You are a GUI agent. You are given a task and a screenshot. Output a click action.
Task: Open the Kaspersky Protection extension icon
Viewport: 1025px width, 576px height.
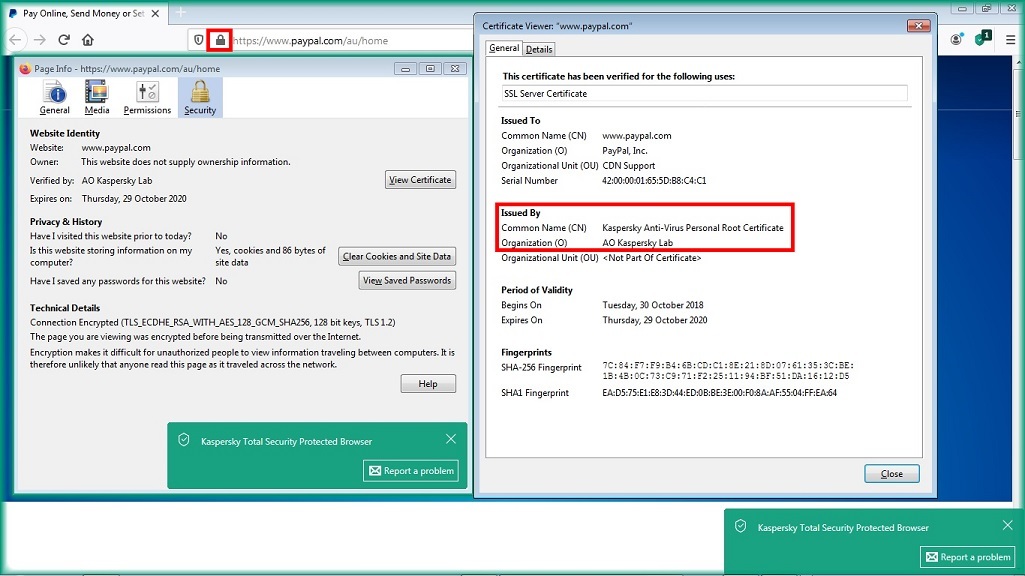[982, 39]
